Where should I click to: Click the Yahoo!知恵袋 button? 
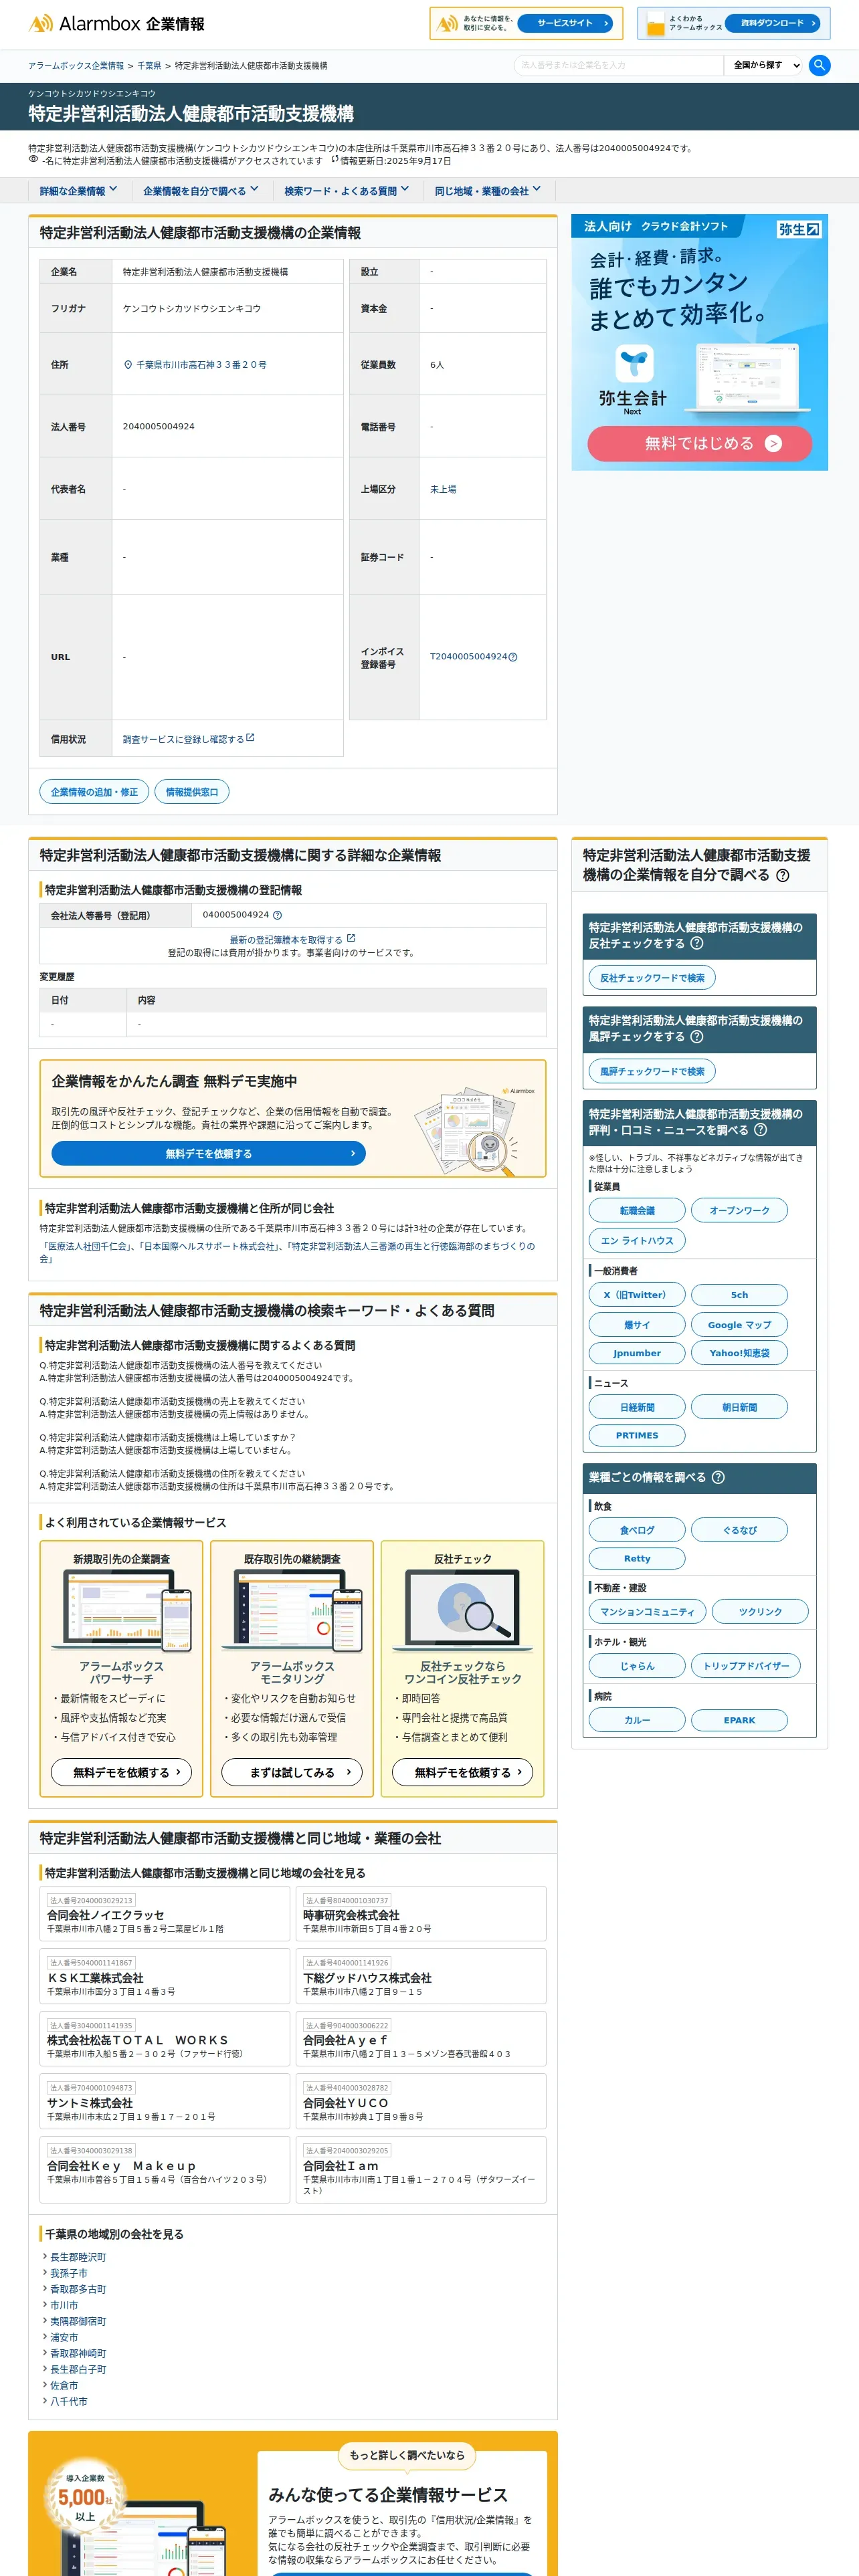[x=739, y=1353]
